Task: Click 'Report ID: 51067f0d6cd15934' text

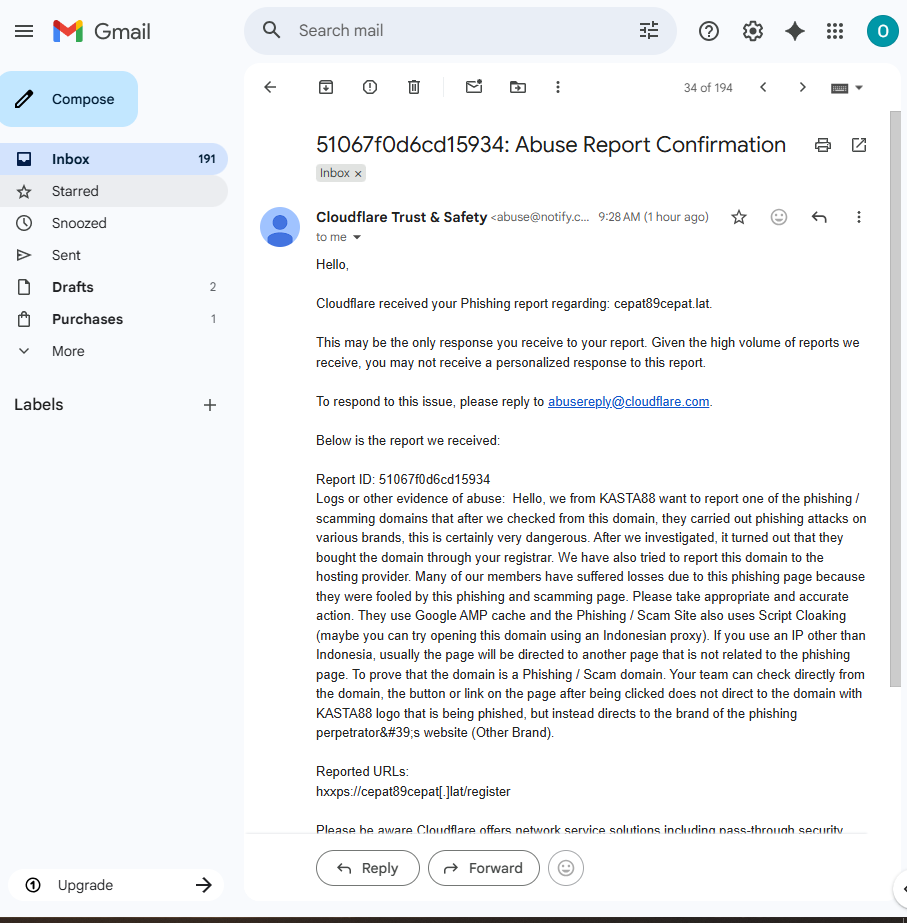Action: pyautogui.click(x=403, y=480)
